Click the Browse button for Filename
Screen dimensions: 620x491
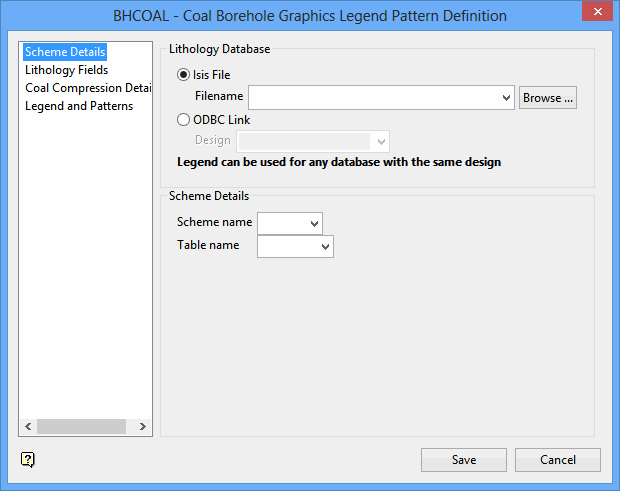[548, 98]
